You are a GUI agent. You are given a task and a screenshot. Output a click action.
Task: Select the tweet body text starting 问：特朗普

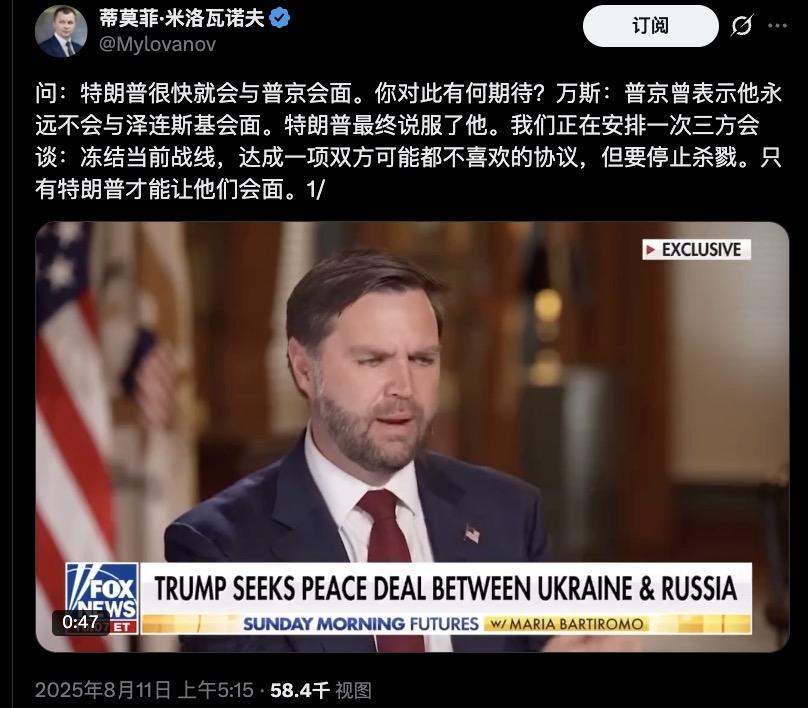[x=408, y=141]
